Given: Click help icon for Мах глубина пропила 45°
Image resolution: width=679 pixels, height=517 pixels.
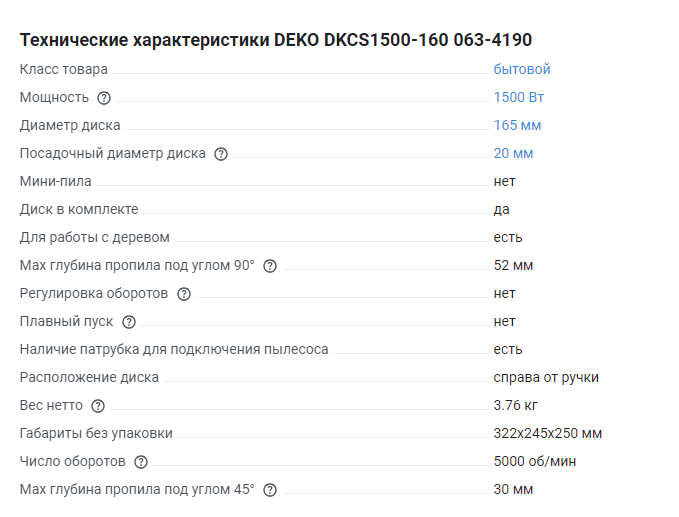Looking at the screenshot, I should pos(270,490).
